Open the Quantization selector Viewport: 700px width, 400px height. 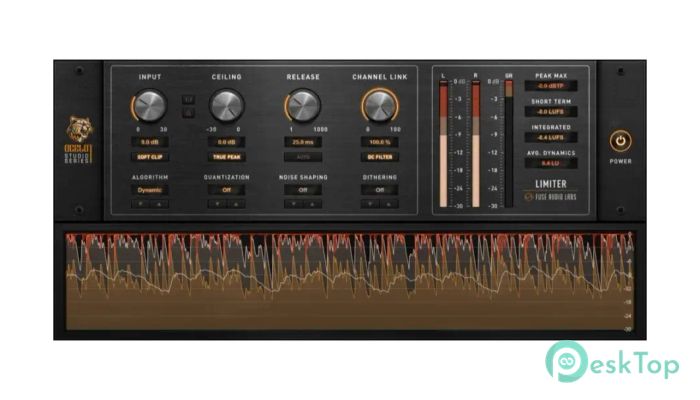coord(226,189)
